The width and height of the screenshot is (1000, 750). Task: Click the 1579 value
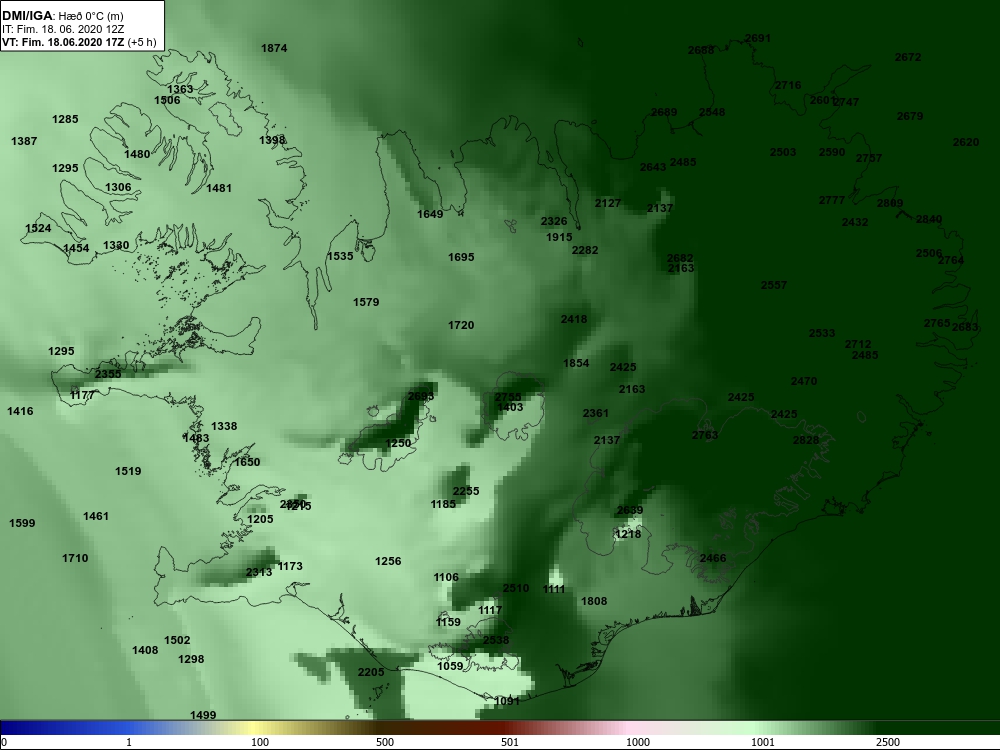(x=366, y=302)
